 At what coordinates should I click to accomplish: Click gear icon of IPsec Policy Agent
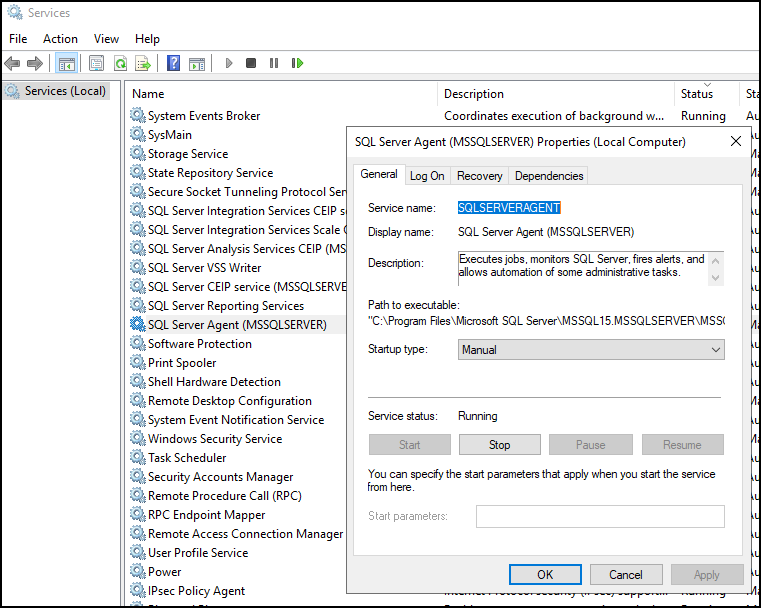[x=138, y=590]
